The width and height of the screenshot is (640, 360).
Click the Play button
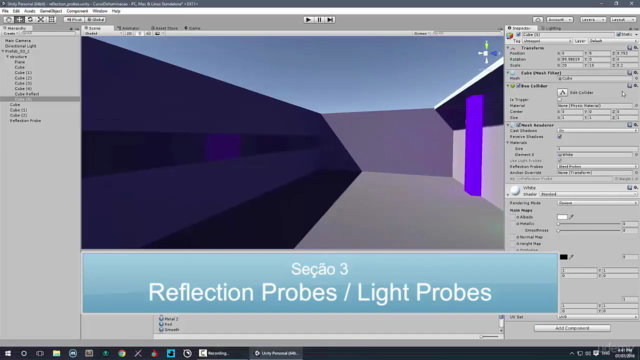[x=309, y=20]
